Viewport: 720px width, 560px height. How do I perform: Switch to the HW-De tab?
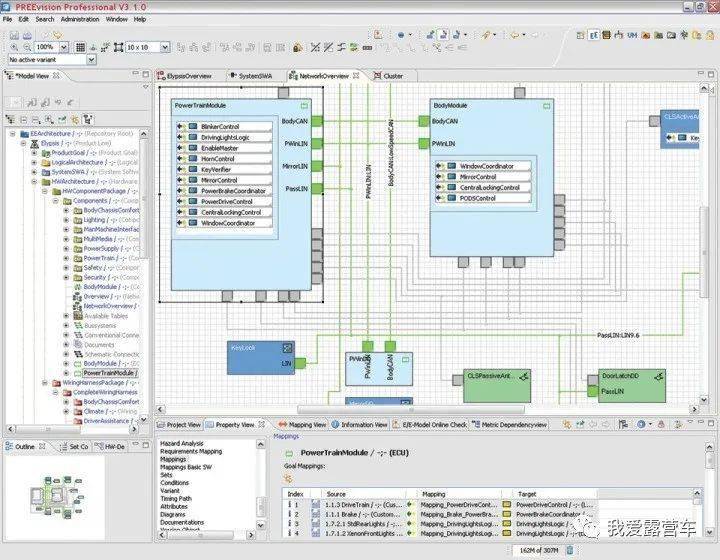[x=110, y=446]
